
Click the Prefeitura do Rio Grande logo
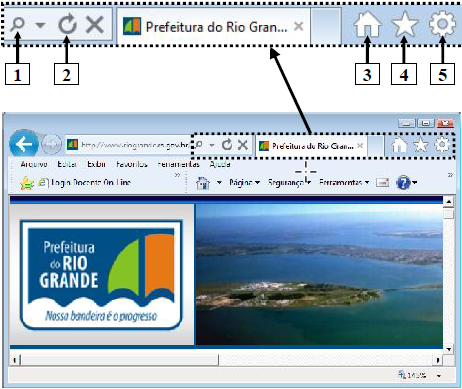tap(101, 275)
